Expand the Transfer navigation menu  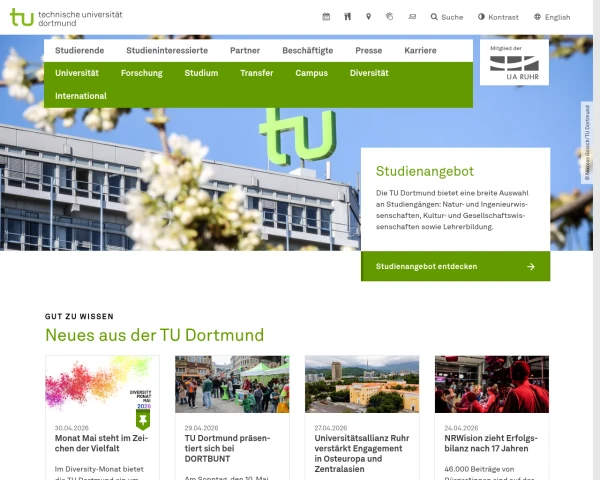(x=257, y=73)
